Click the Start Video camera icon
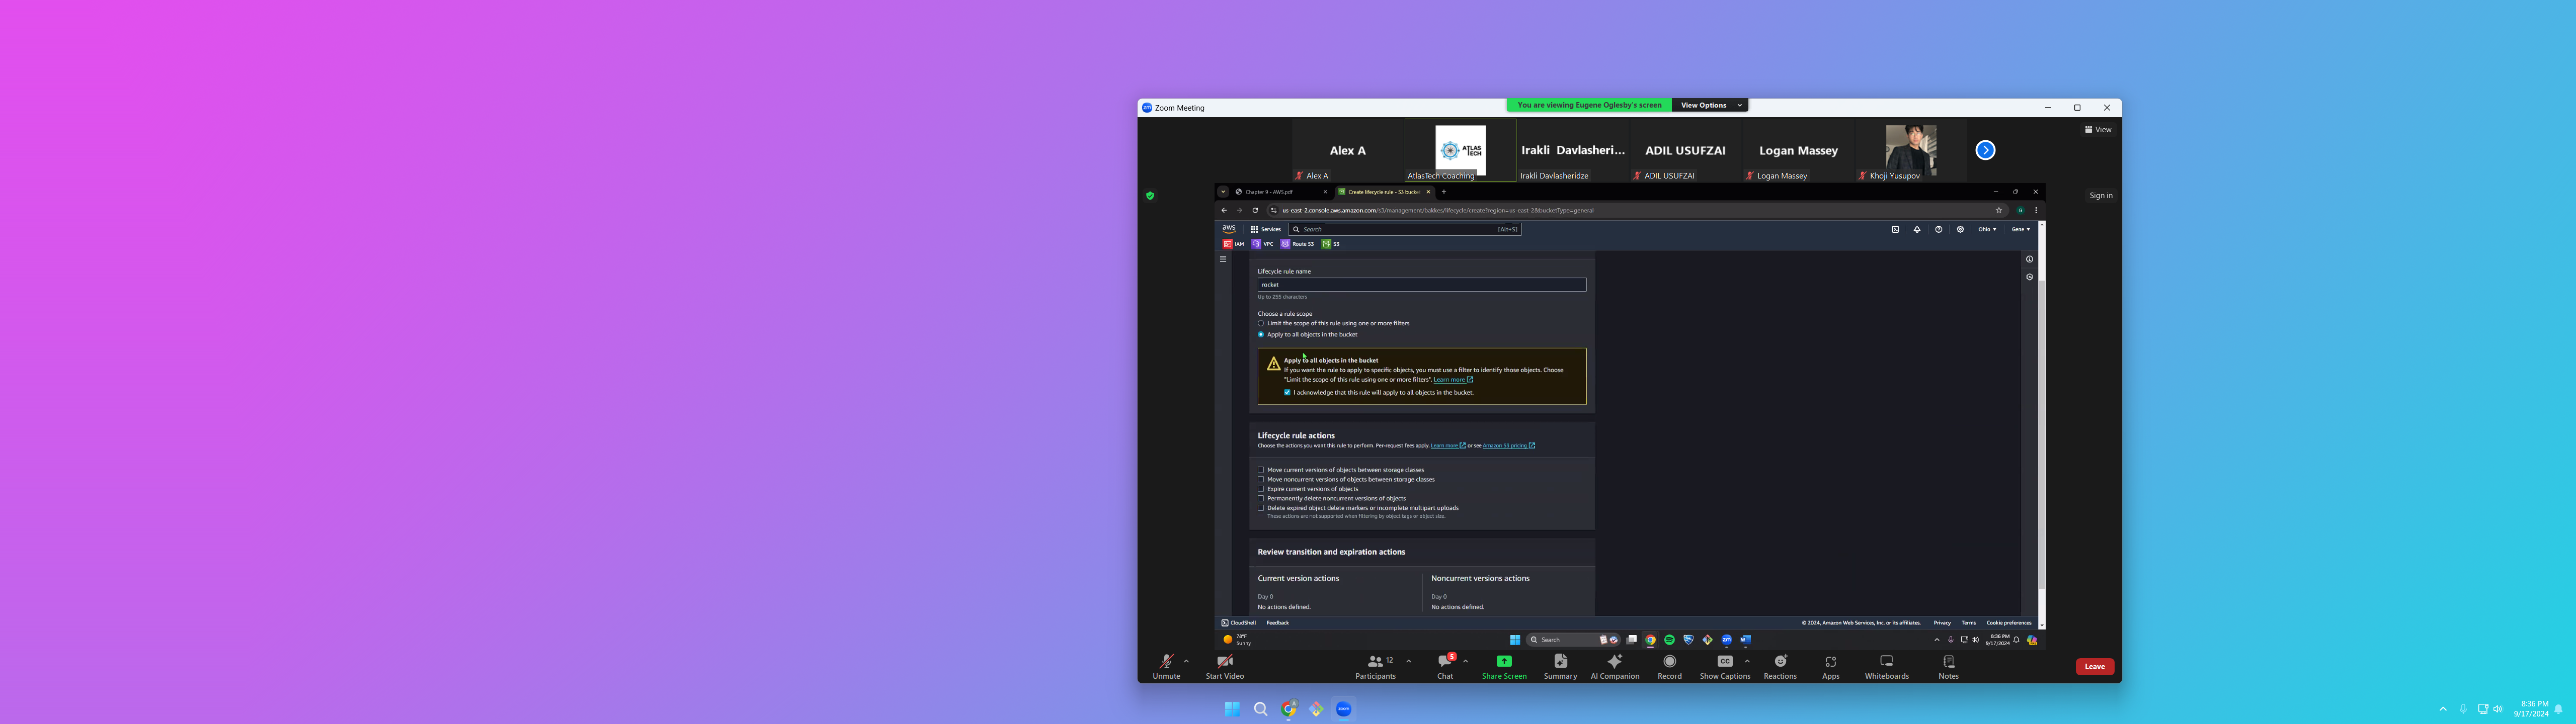 pyautogui.click(x=1224, y=662)
